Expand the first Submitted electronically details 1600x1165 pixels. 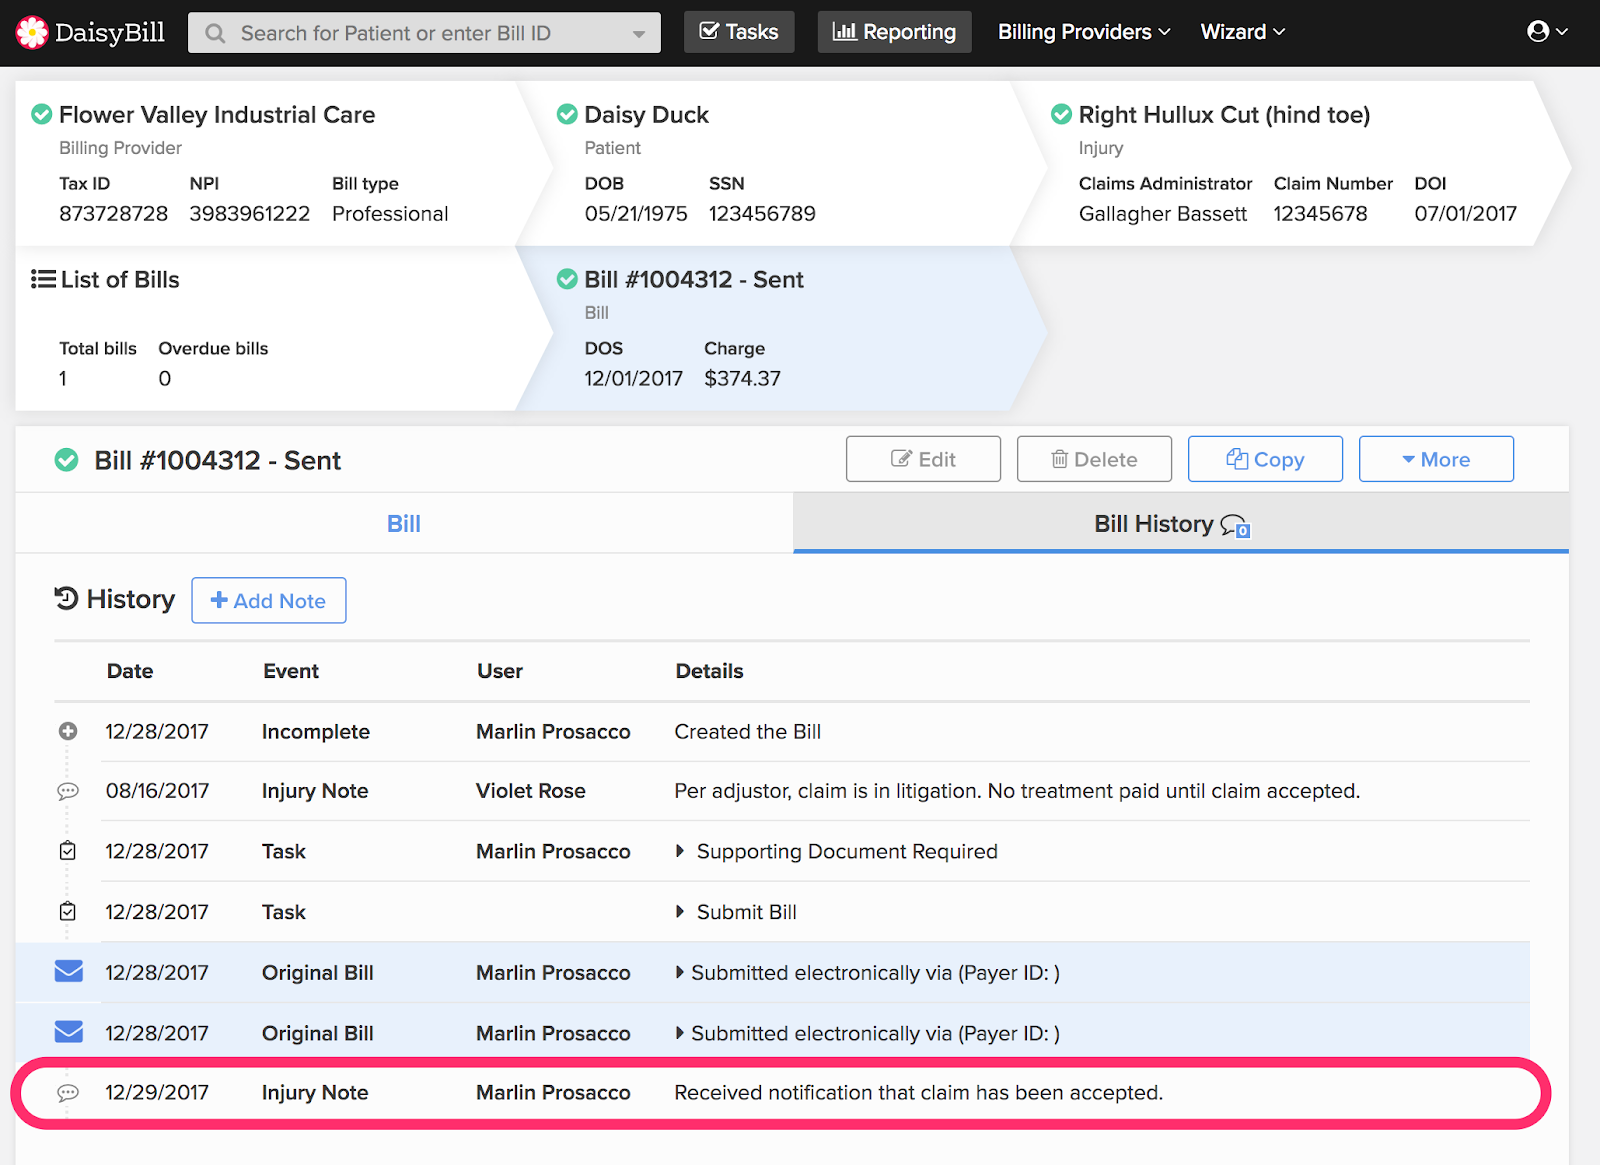(x=680, y=972)
